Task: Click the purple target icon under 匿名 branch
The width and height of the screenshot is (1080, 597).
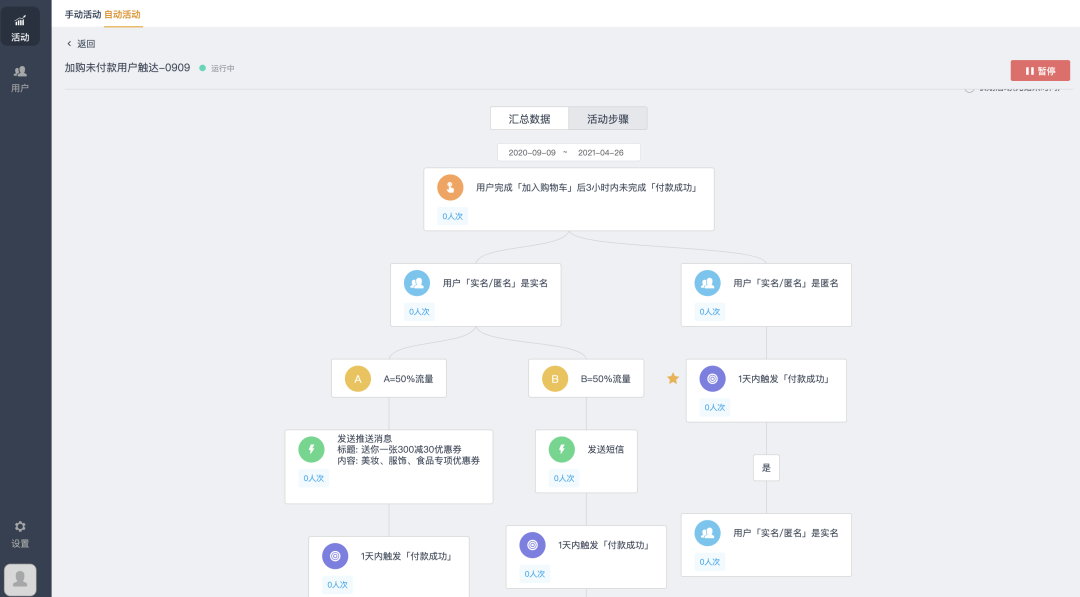Action: click(712, 379)
